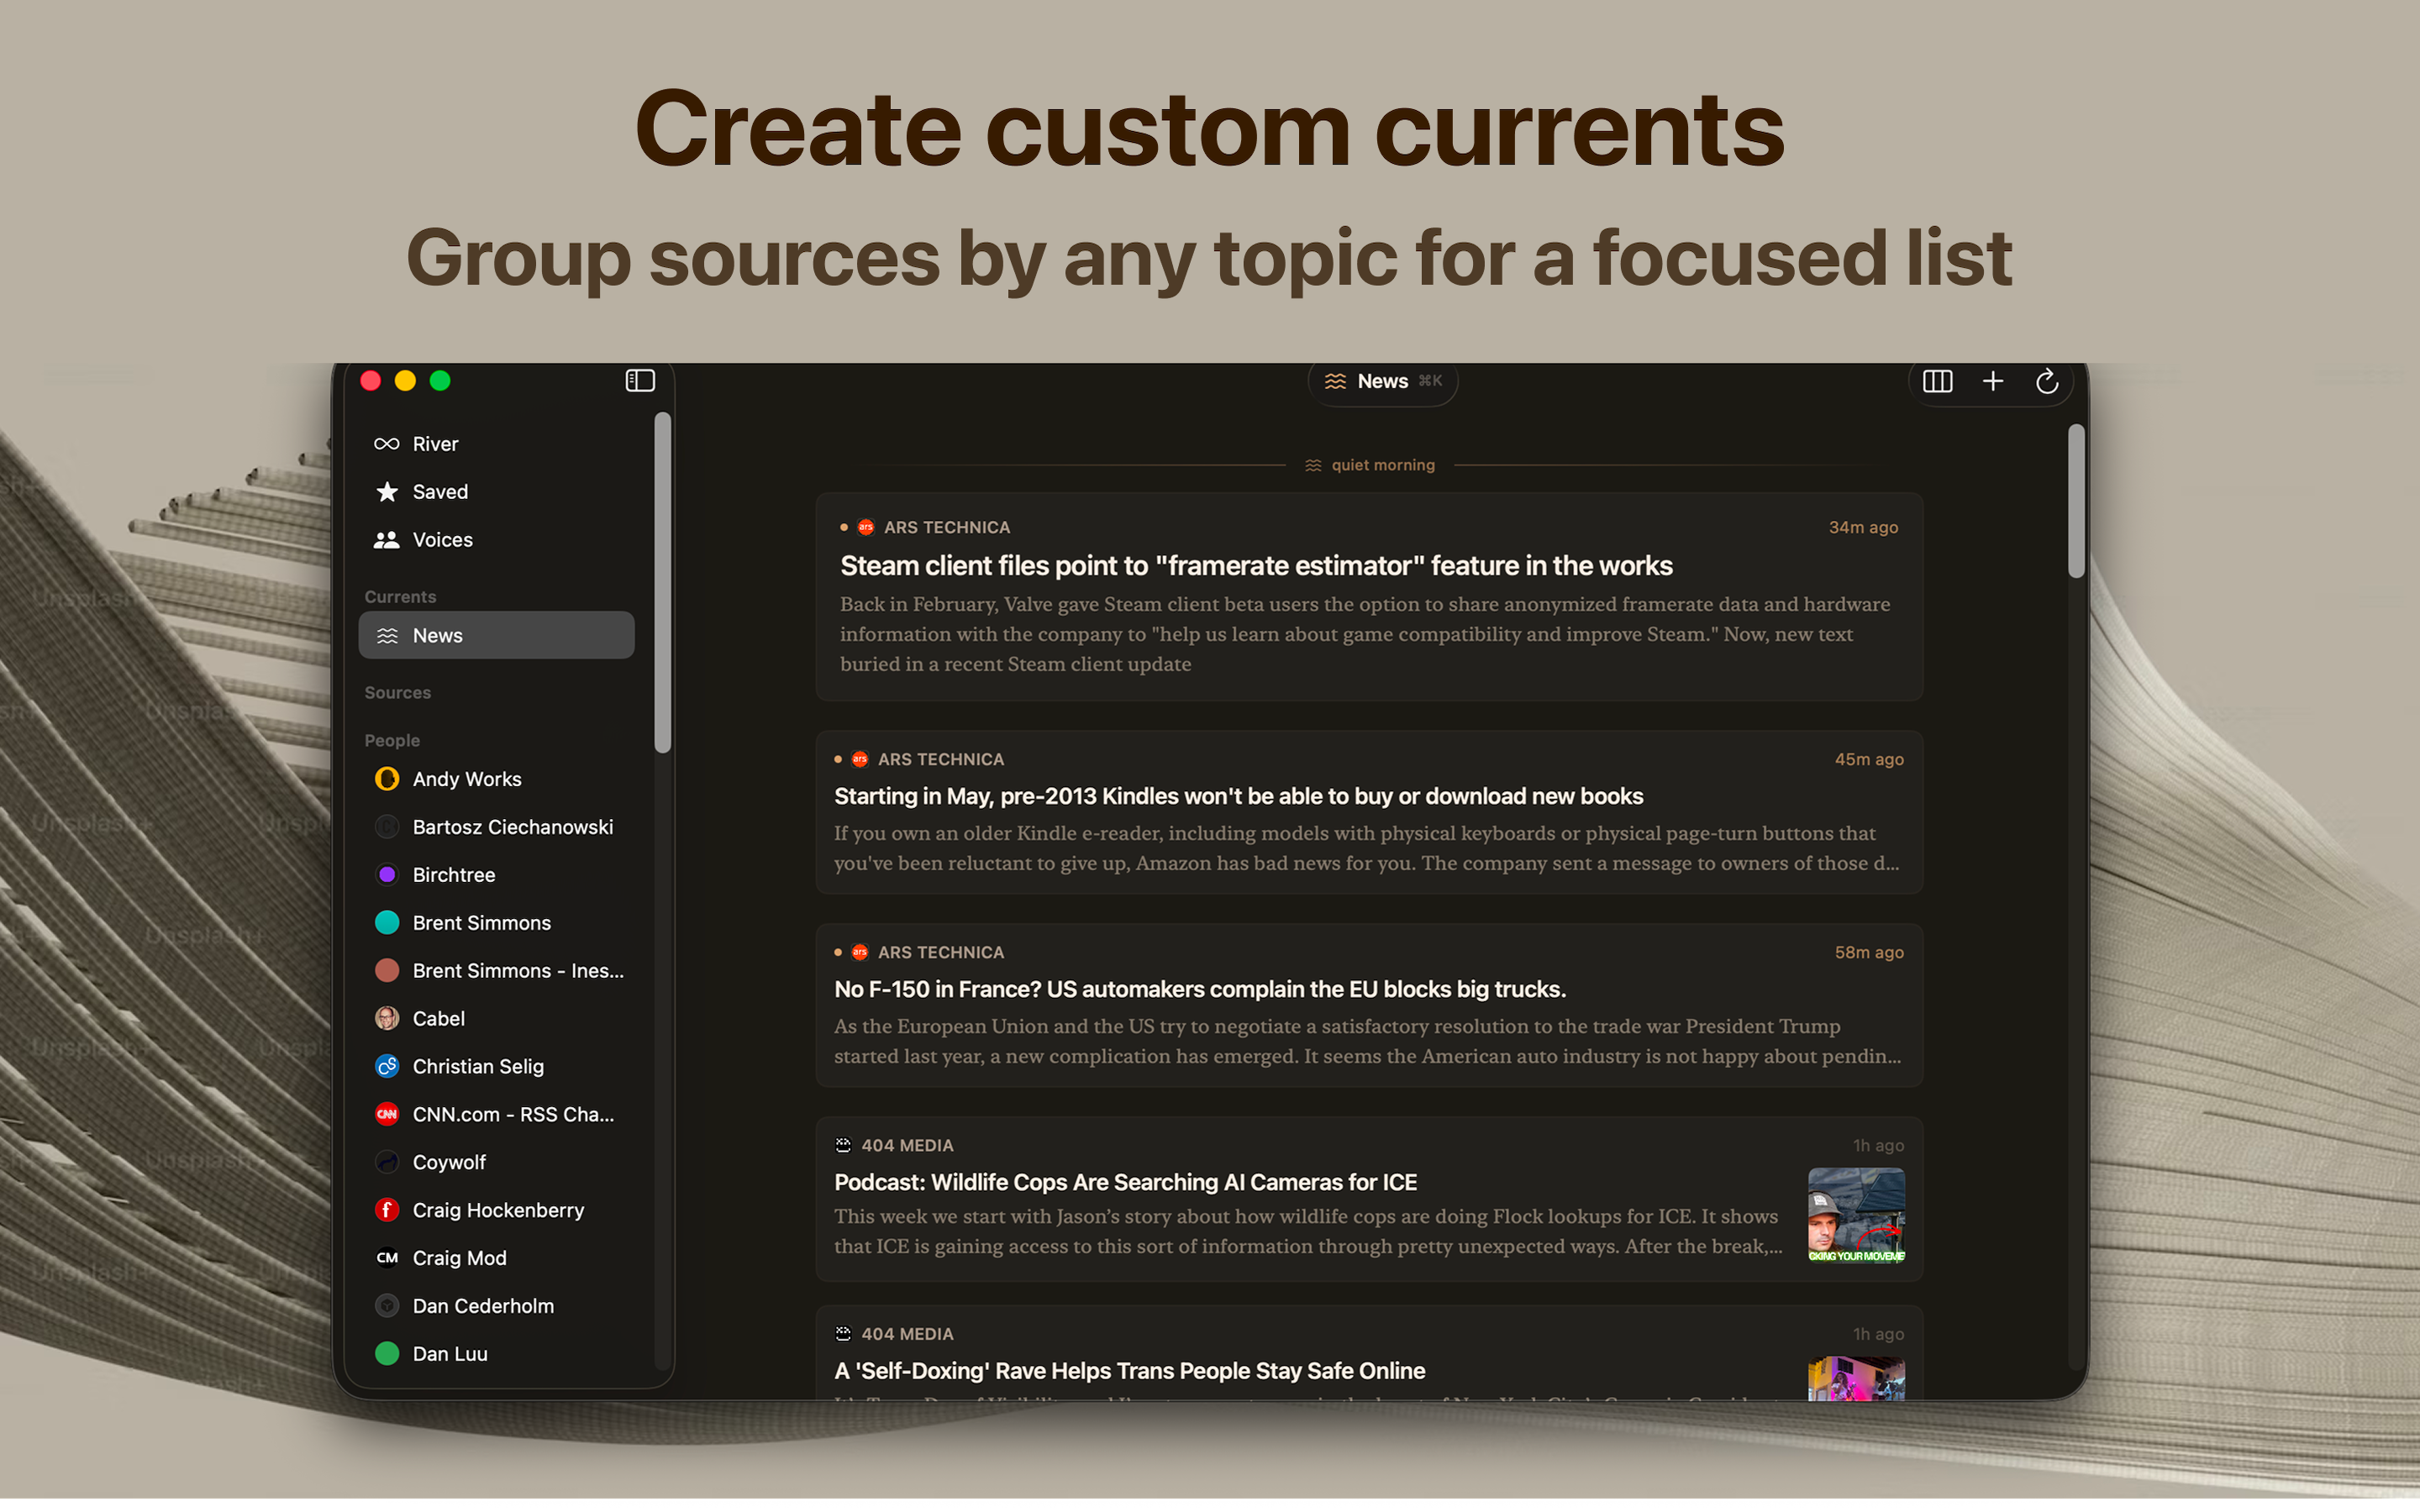The image size is (2420, 1512).
Task: Click Bartosz Ciechanowski's avatar icon
Action: click(387, 827)
